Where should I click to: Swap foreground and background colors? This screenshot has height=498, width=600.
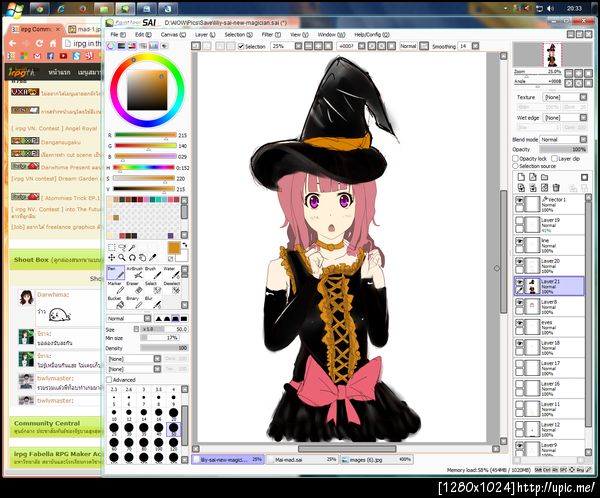(x=184, y=245)
